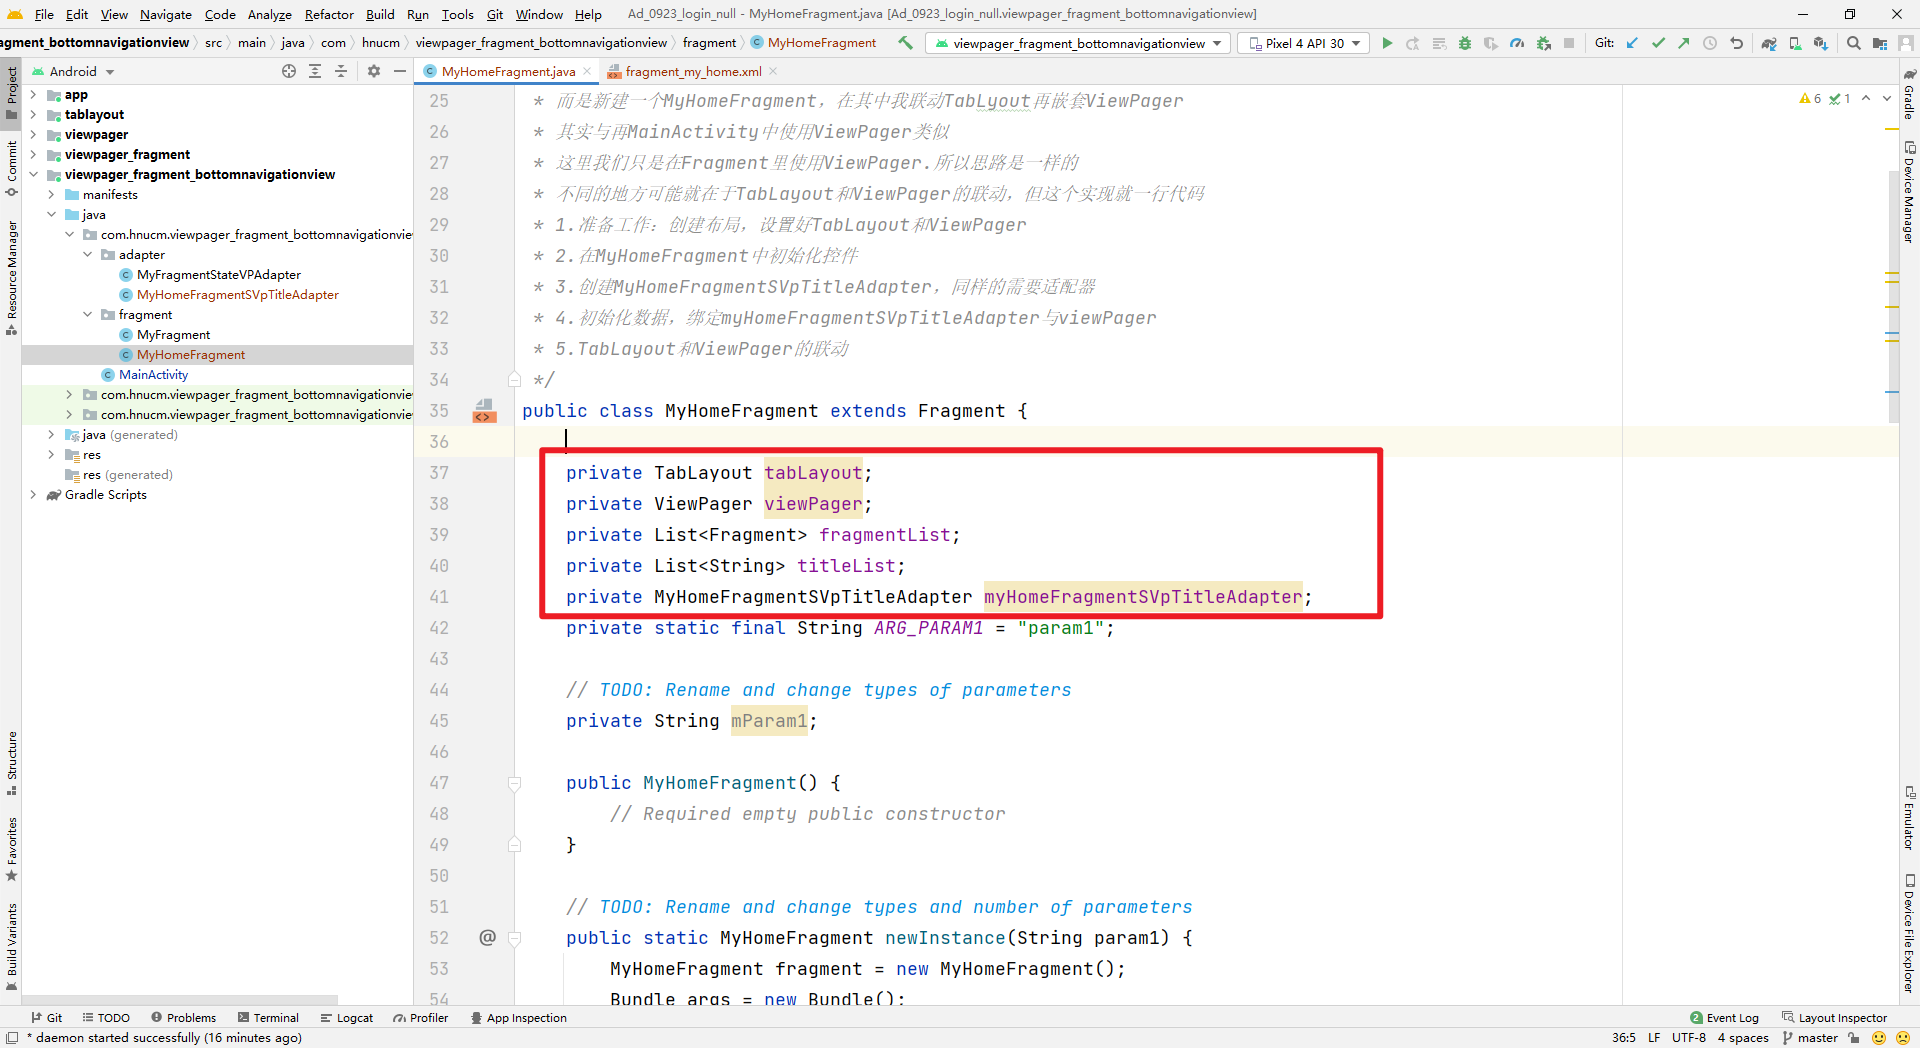Click the related XML file gutter icon
This screenshot has width=1920, height=1048.
tap(484, 411)
